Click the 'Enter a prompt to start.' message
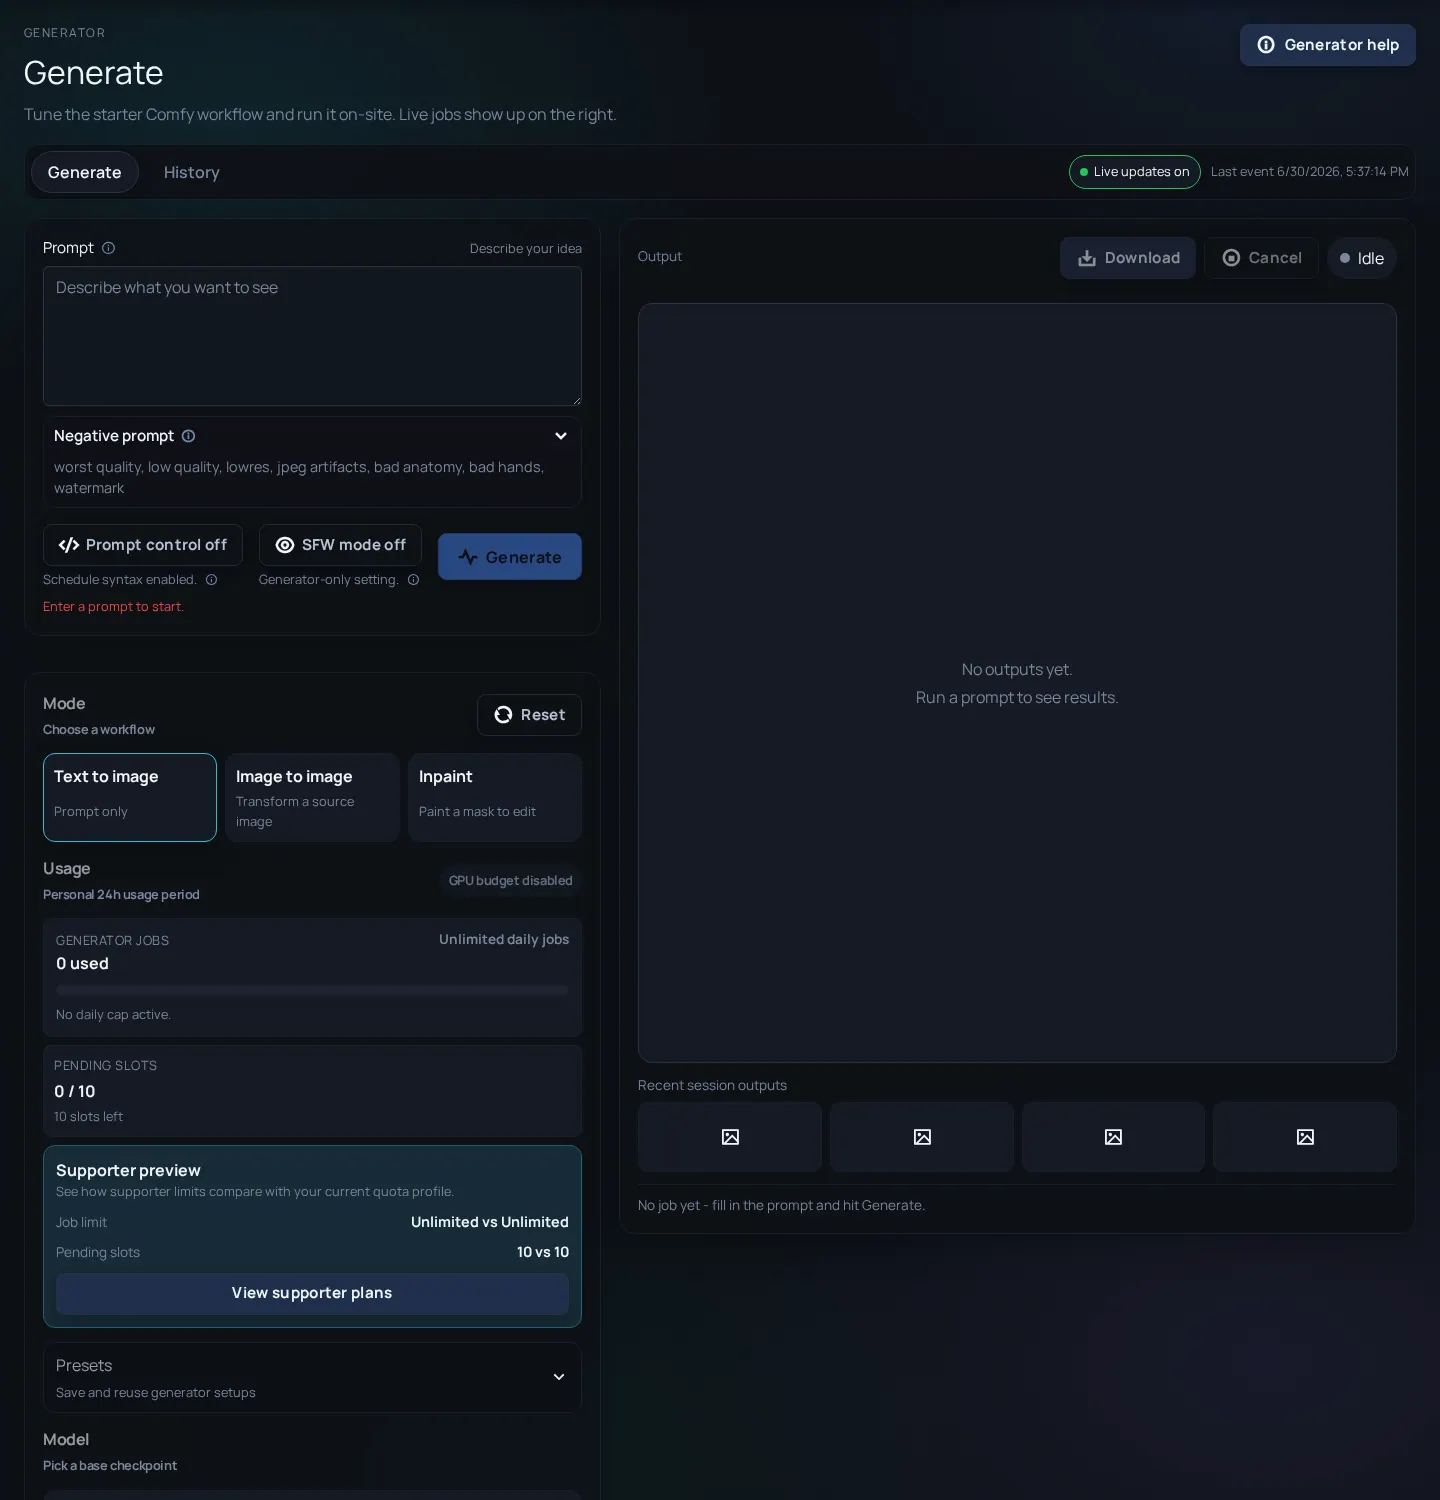The height and width of the screenshot is (1500, 1440). point(113,607)
